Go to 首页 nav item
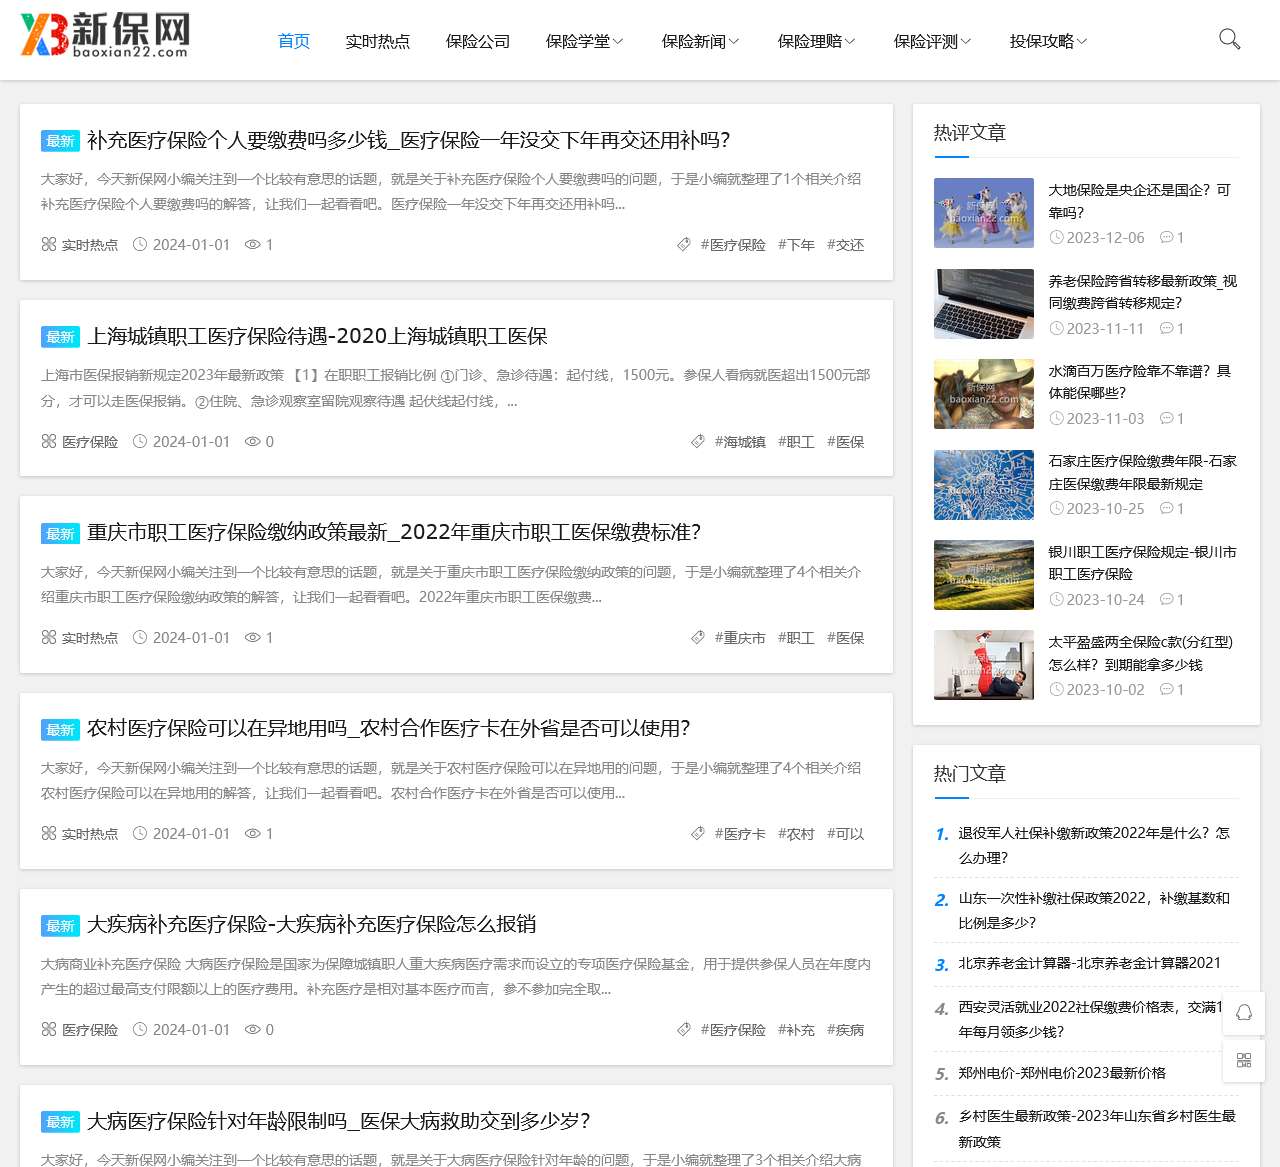1280x1167 pixels. click(294, 41)
